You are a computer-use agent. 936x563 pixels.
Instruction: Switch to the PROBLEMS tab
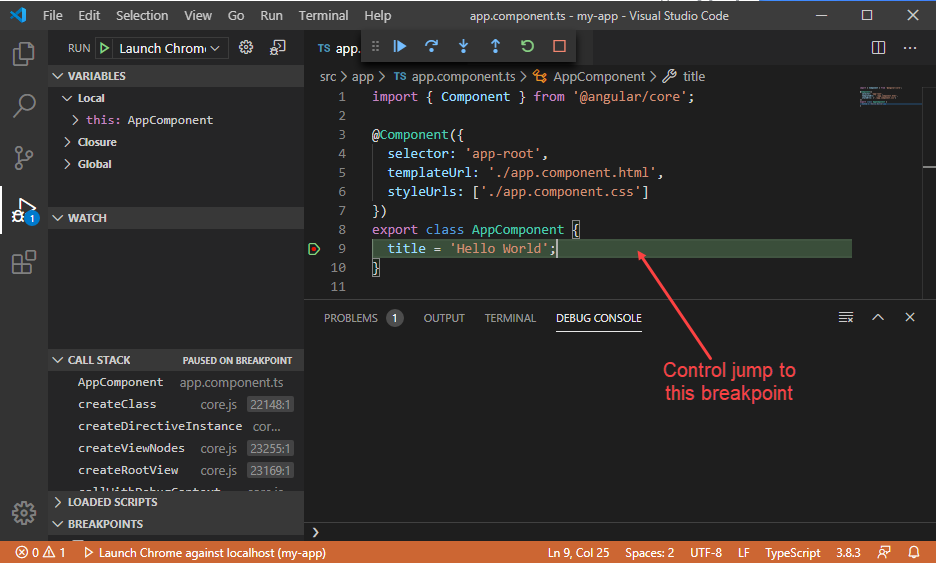click(351, 318)
